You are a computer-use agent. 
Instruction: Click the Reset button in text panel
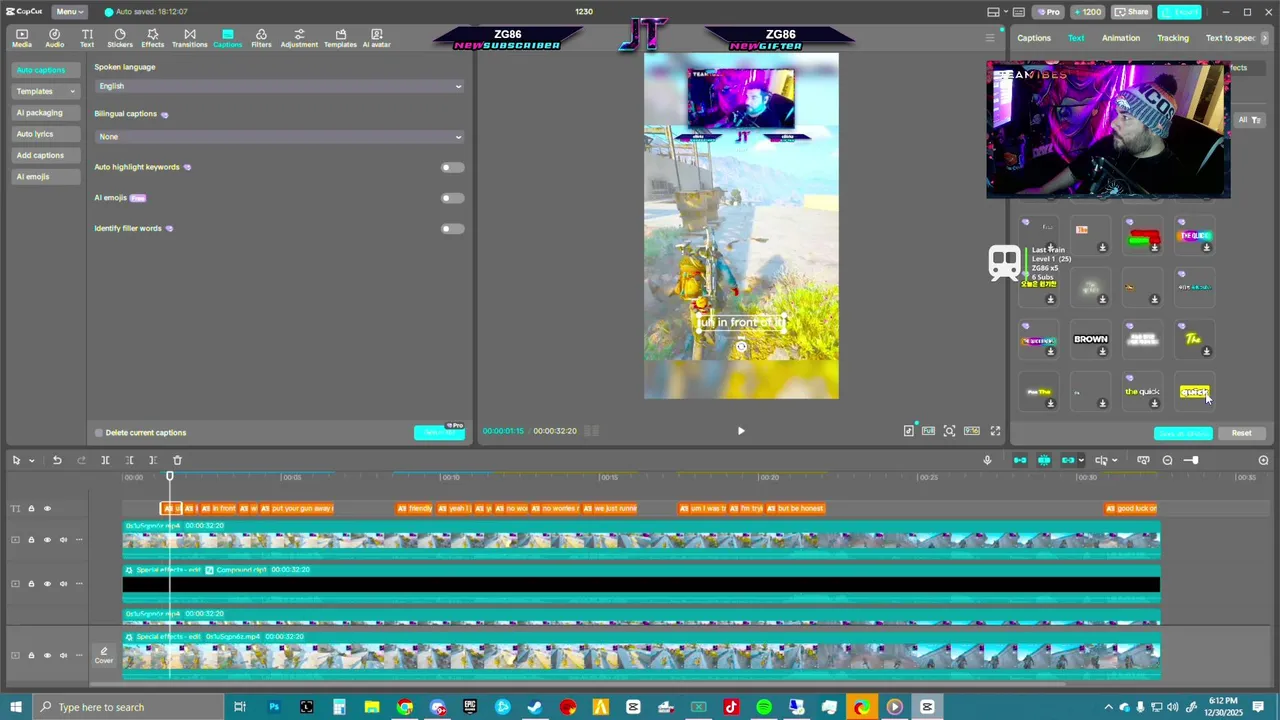pos(1241,433)
